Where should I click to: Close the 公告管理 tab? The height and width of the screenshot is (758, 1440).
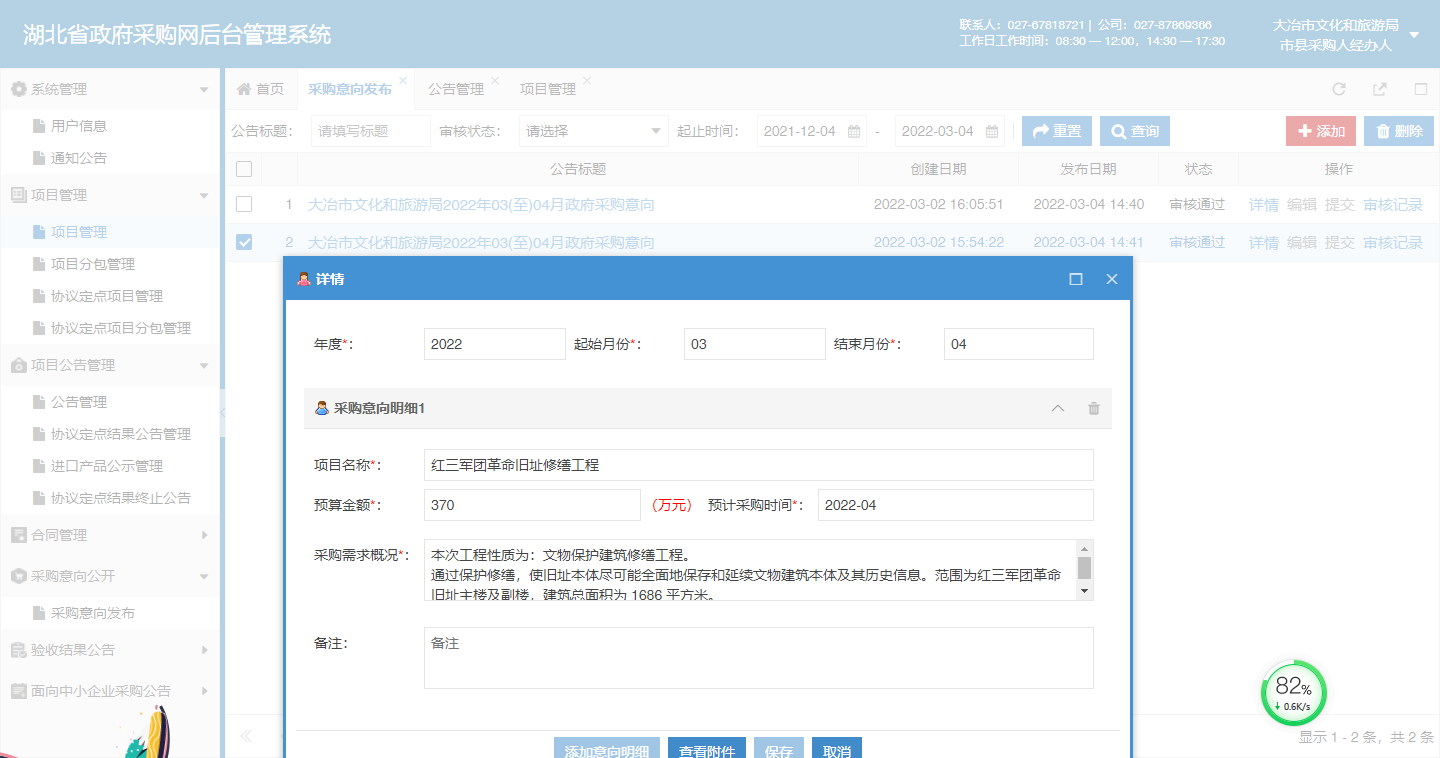pyautogui.click(x=495, y=80)
